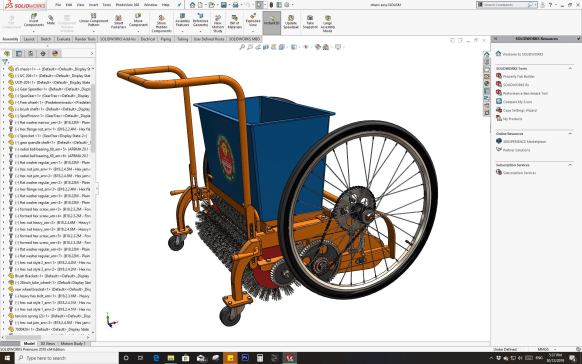
Task: Switch to the Motion Study 1 tab
Action: coord(73,344)
